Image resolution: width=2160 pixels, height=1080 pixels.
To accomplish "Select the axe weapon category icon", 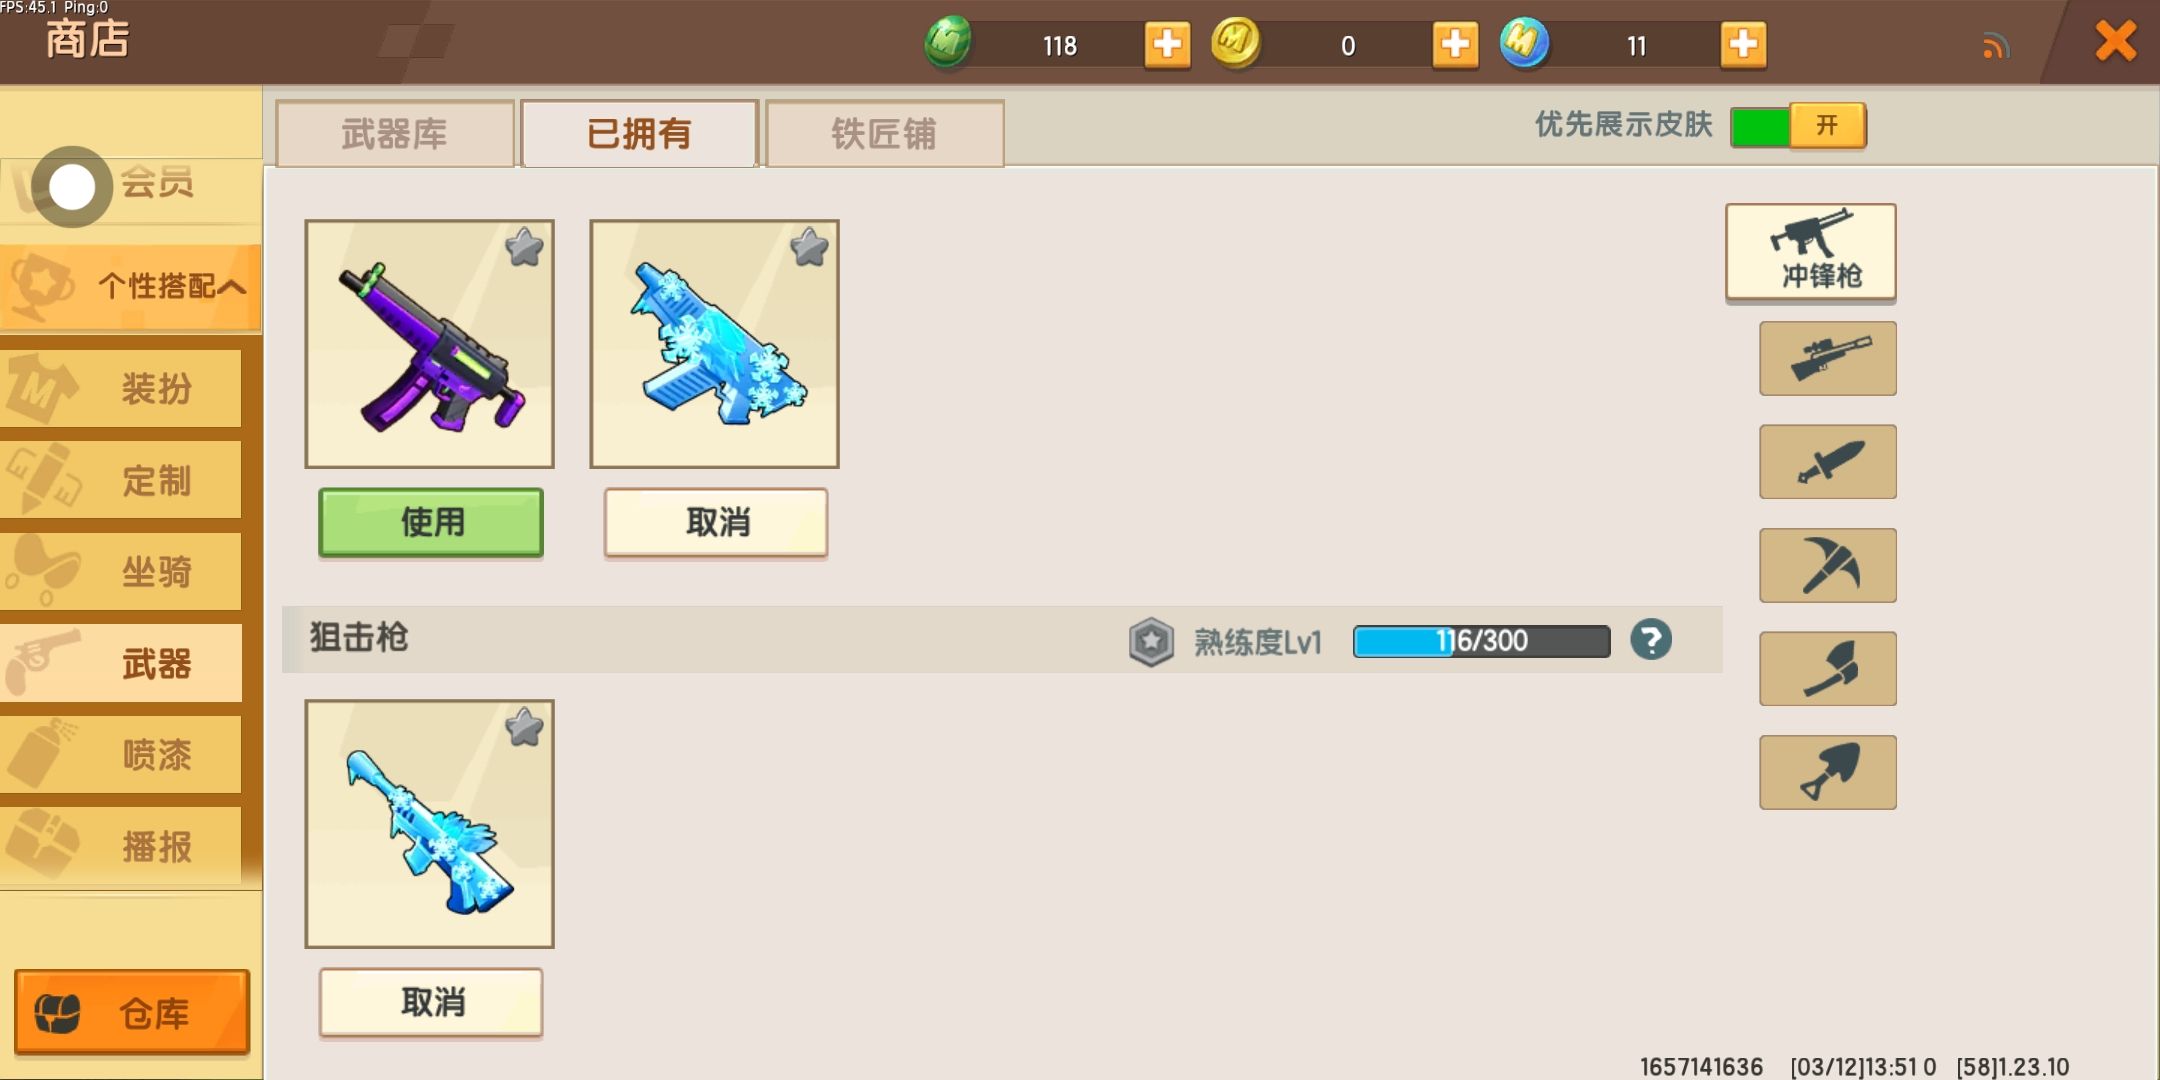I will [1828, 669].
